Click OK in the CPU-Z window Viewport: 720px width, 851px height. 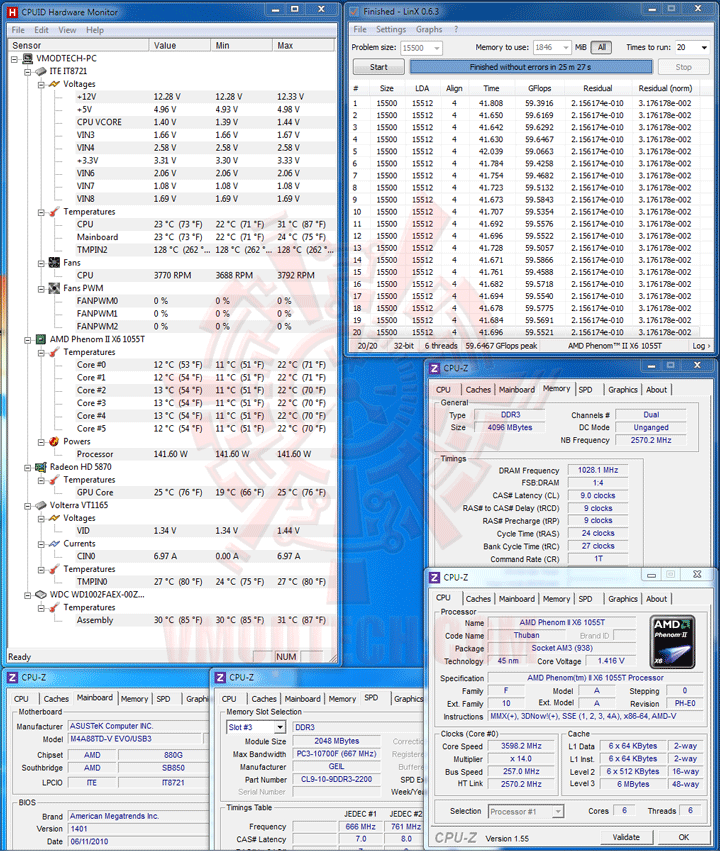click(684, 837)
